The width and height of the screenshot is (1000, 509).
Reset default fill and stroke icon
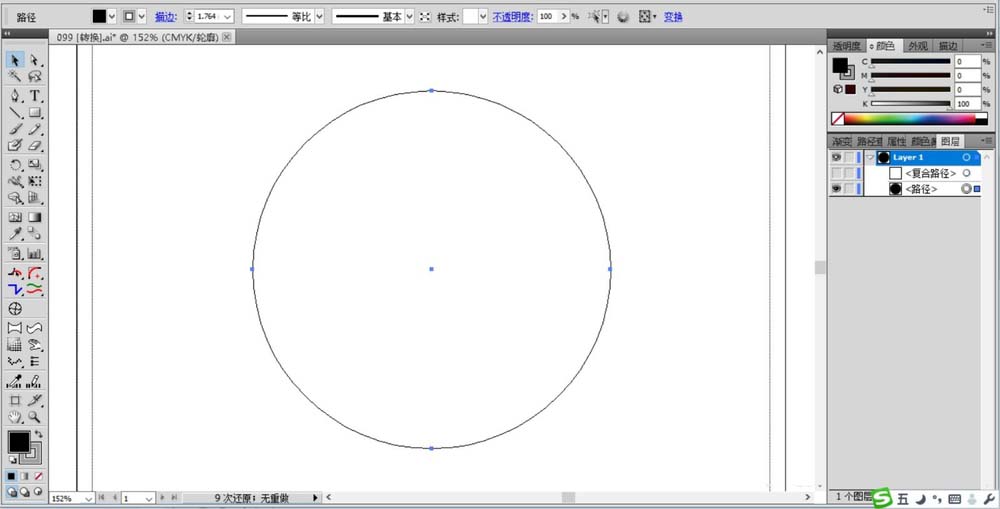(x=12, y=459)
